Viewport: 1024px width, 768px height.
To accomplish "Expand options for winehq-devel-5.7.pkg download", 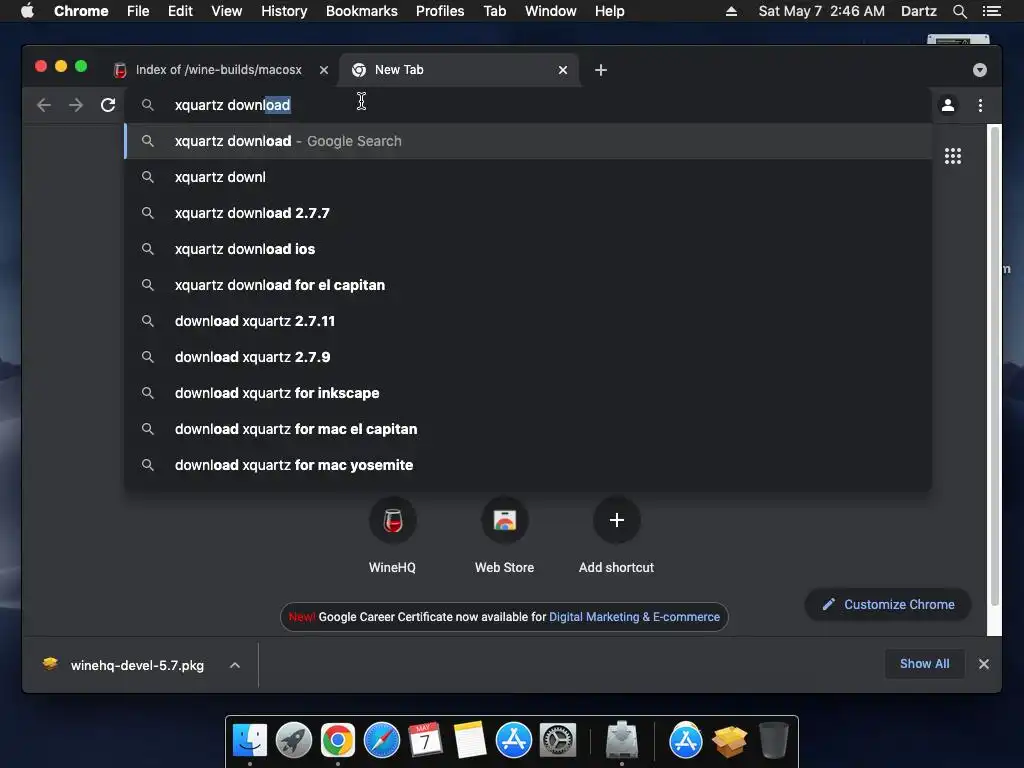I will pos(235,665).
